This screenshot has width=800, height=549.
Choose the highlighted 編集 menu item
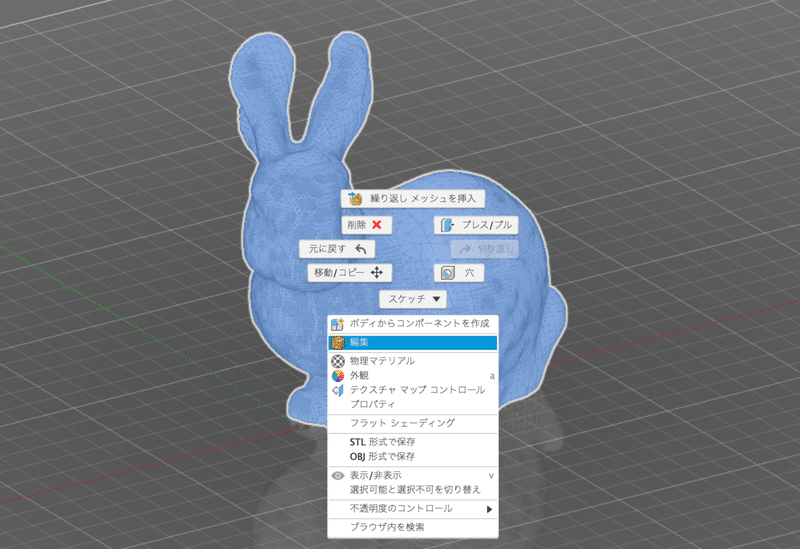[x=413, y=343]
